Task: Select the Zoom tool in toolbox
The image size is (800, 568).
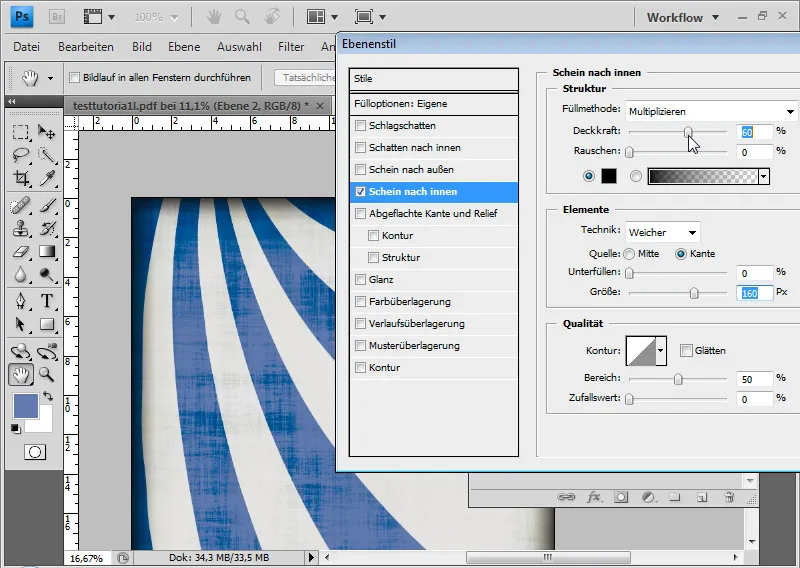Action: [x=47, y=375]
